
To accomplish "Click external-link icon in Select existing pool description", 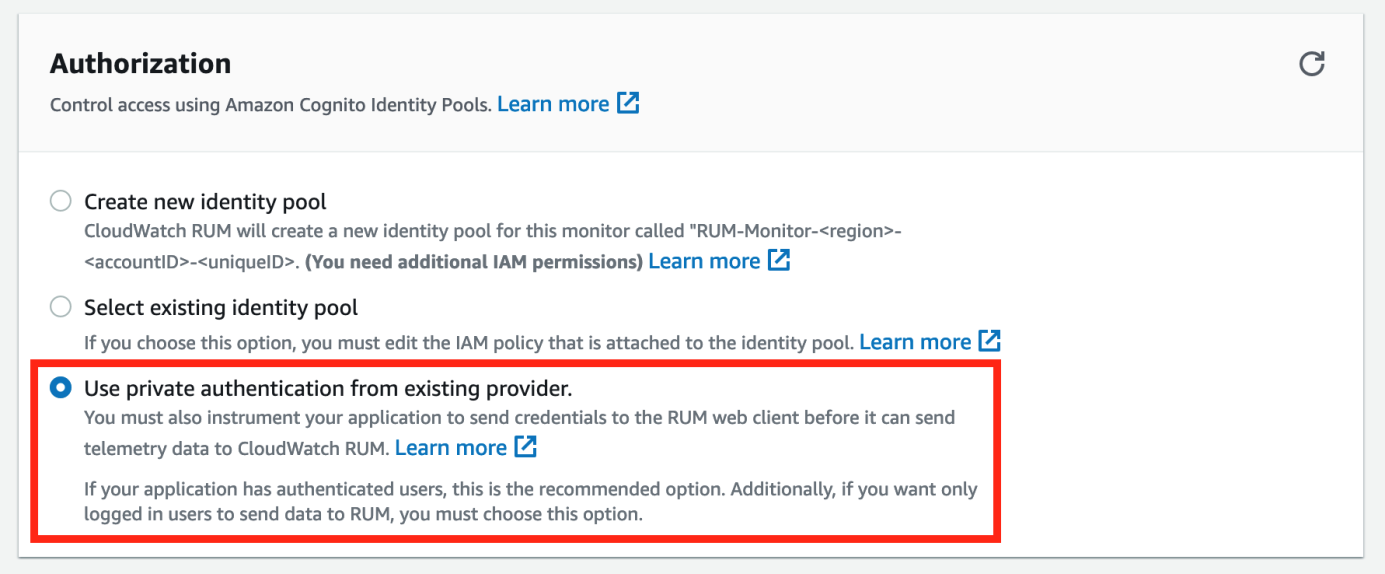I will pos(989,341).
